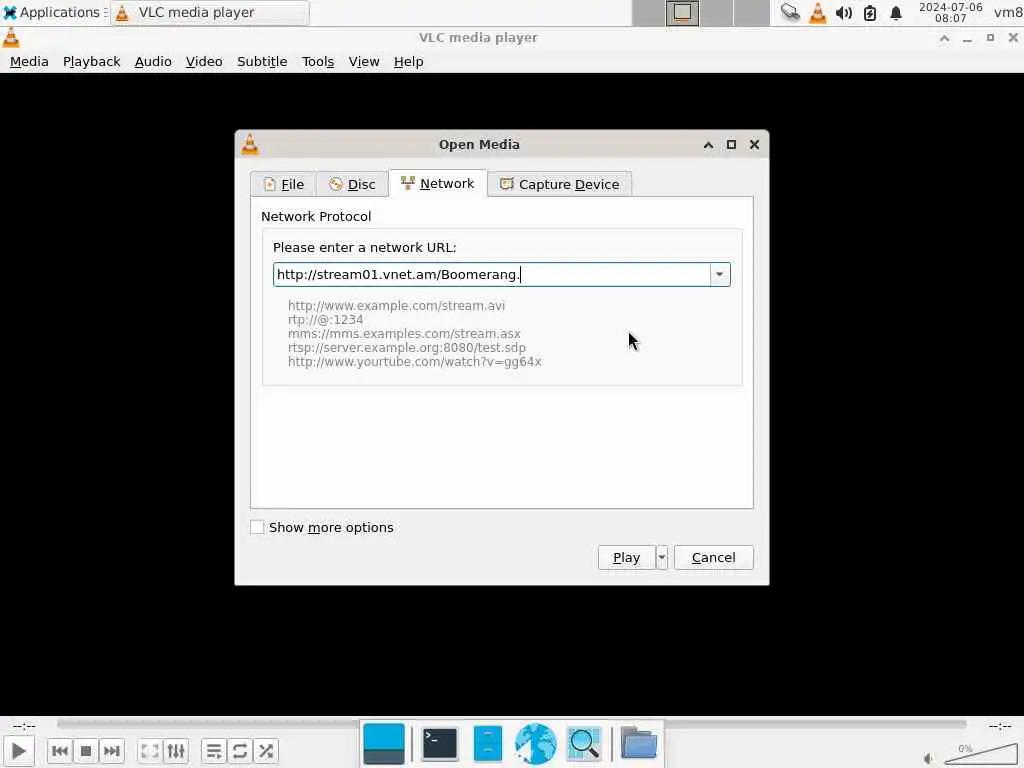Switch to the File tab
Image resolution: width=1024 pixels, height=768 pixels.
283,184
